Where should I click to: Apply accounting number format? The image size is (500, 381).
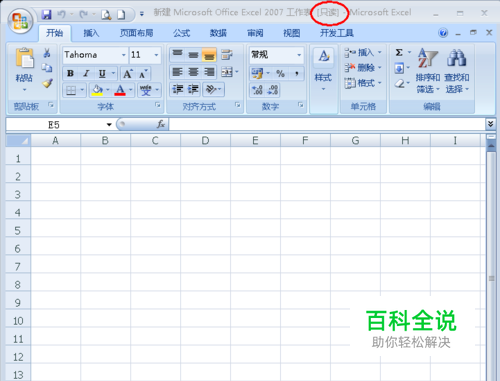tap(257, 73)
